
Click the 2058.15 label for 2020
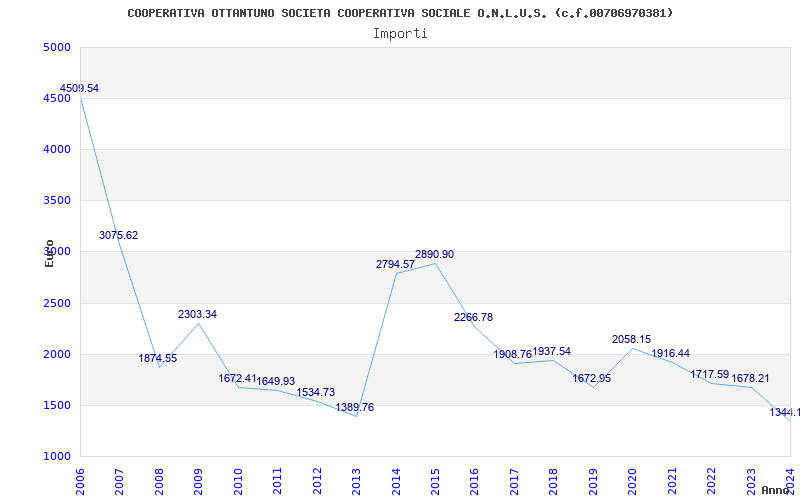click(631, 340)
